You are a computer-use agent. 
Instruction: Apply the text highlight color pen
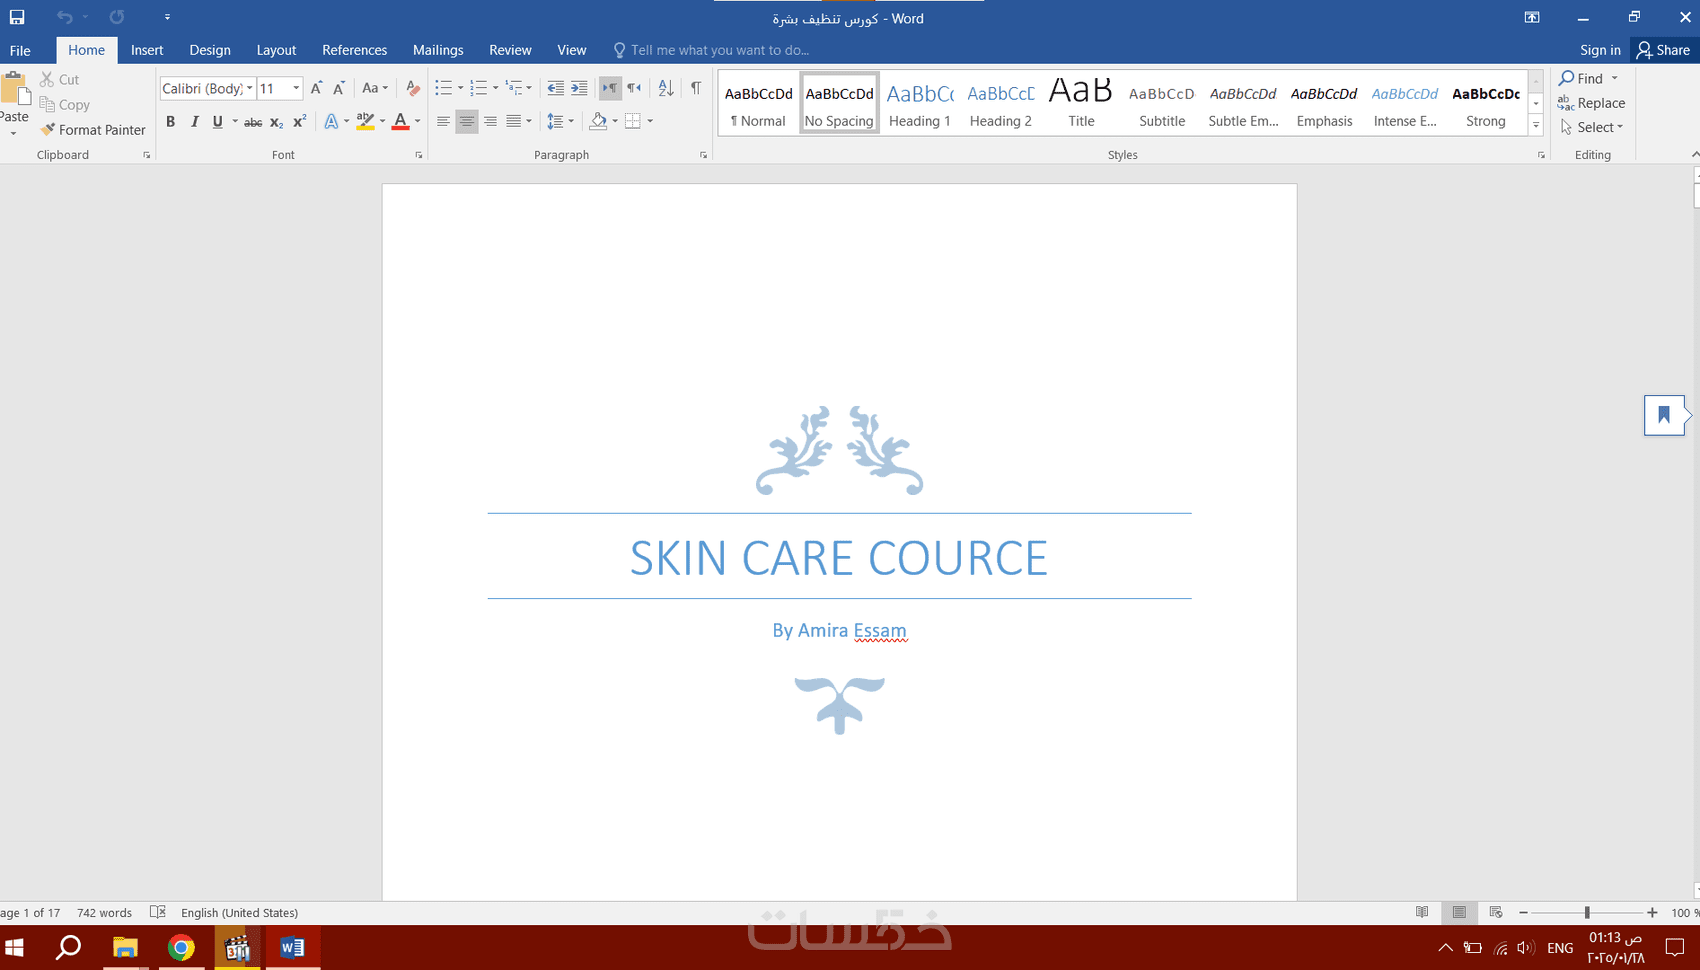(365, 122)
